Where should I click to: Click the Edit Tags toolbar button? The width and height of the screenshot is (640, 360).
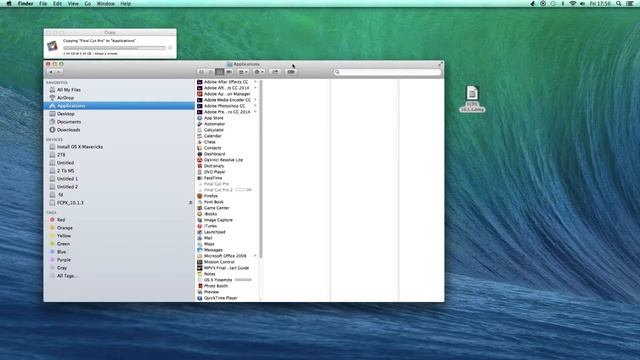291,72
